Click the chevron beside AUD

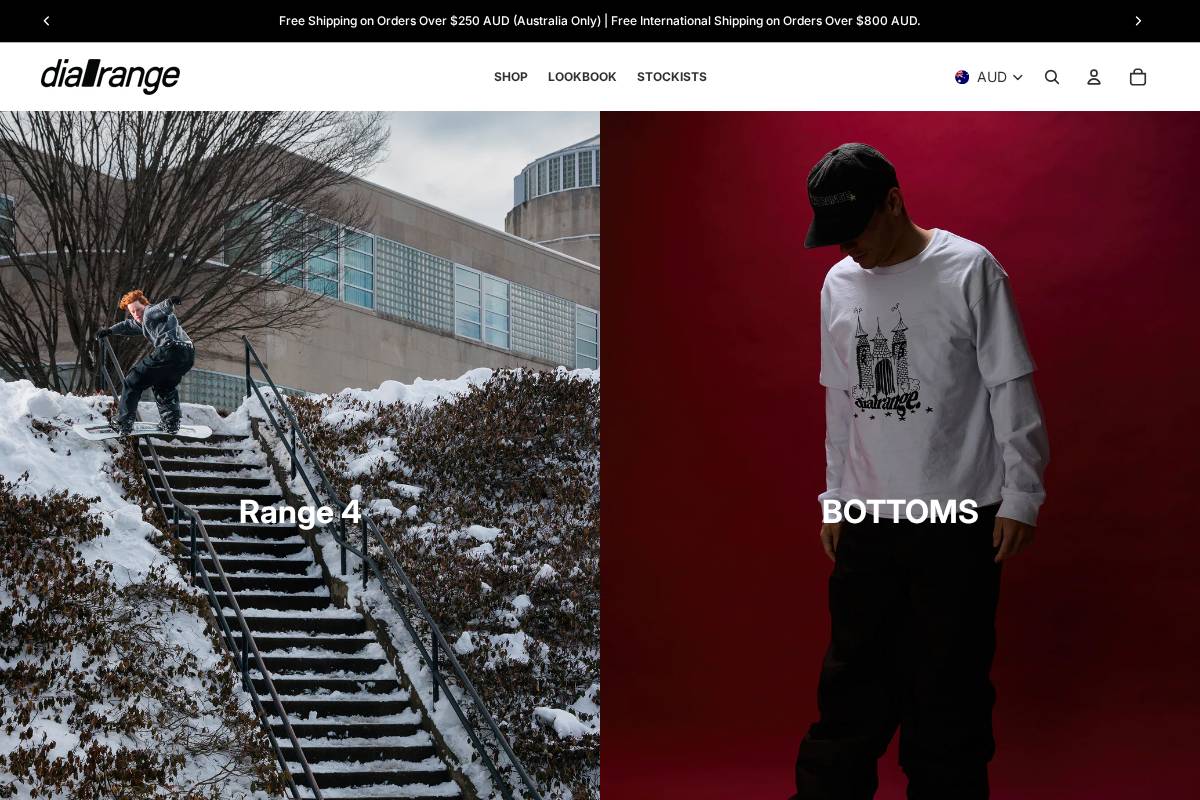coord(1017,77)
